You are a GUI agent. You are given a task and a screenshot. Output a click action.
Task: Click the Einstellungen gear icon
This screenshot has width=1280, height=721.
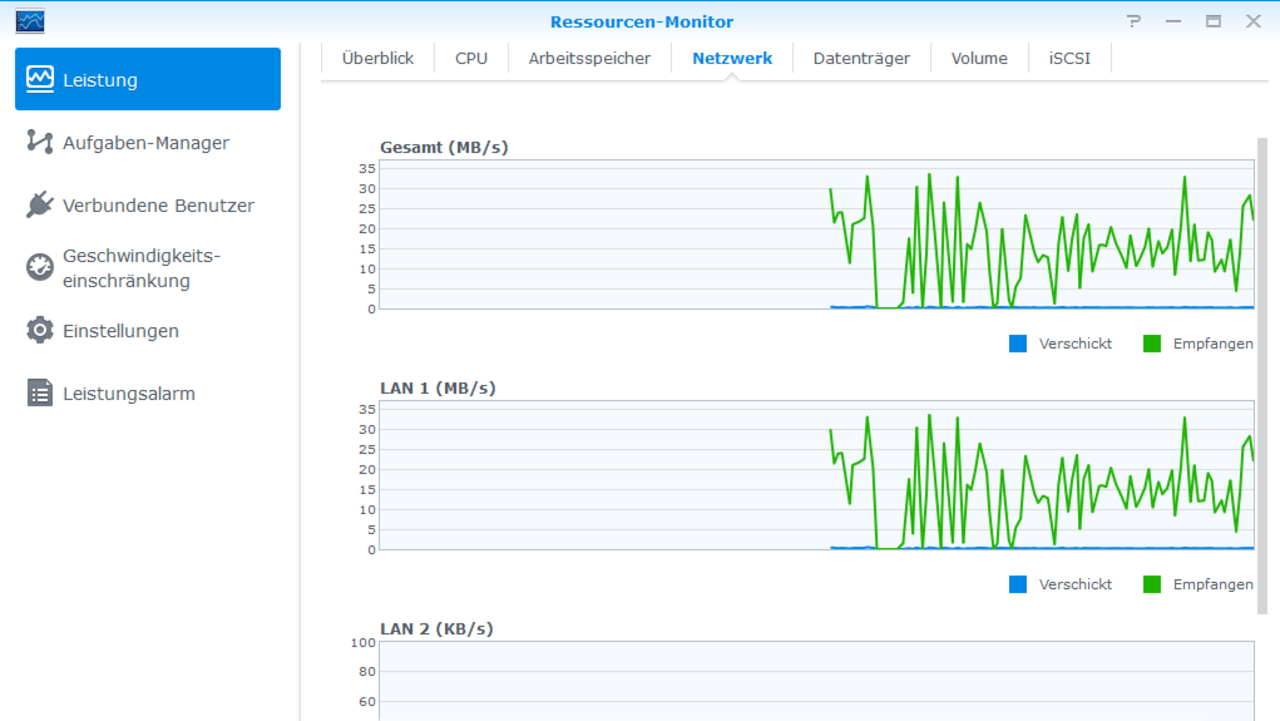pyautogui.click(x=40, y=330)
